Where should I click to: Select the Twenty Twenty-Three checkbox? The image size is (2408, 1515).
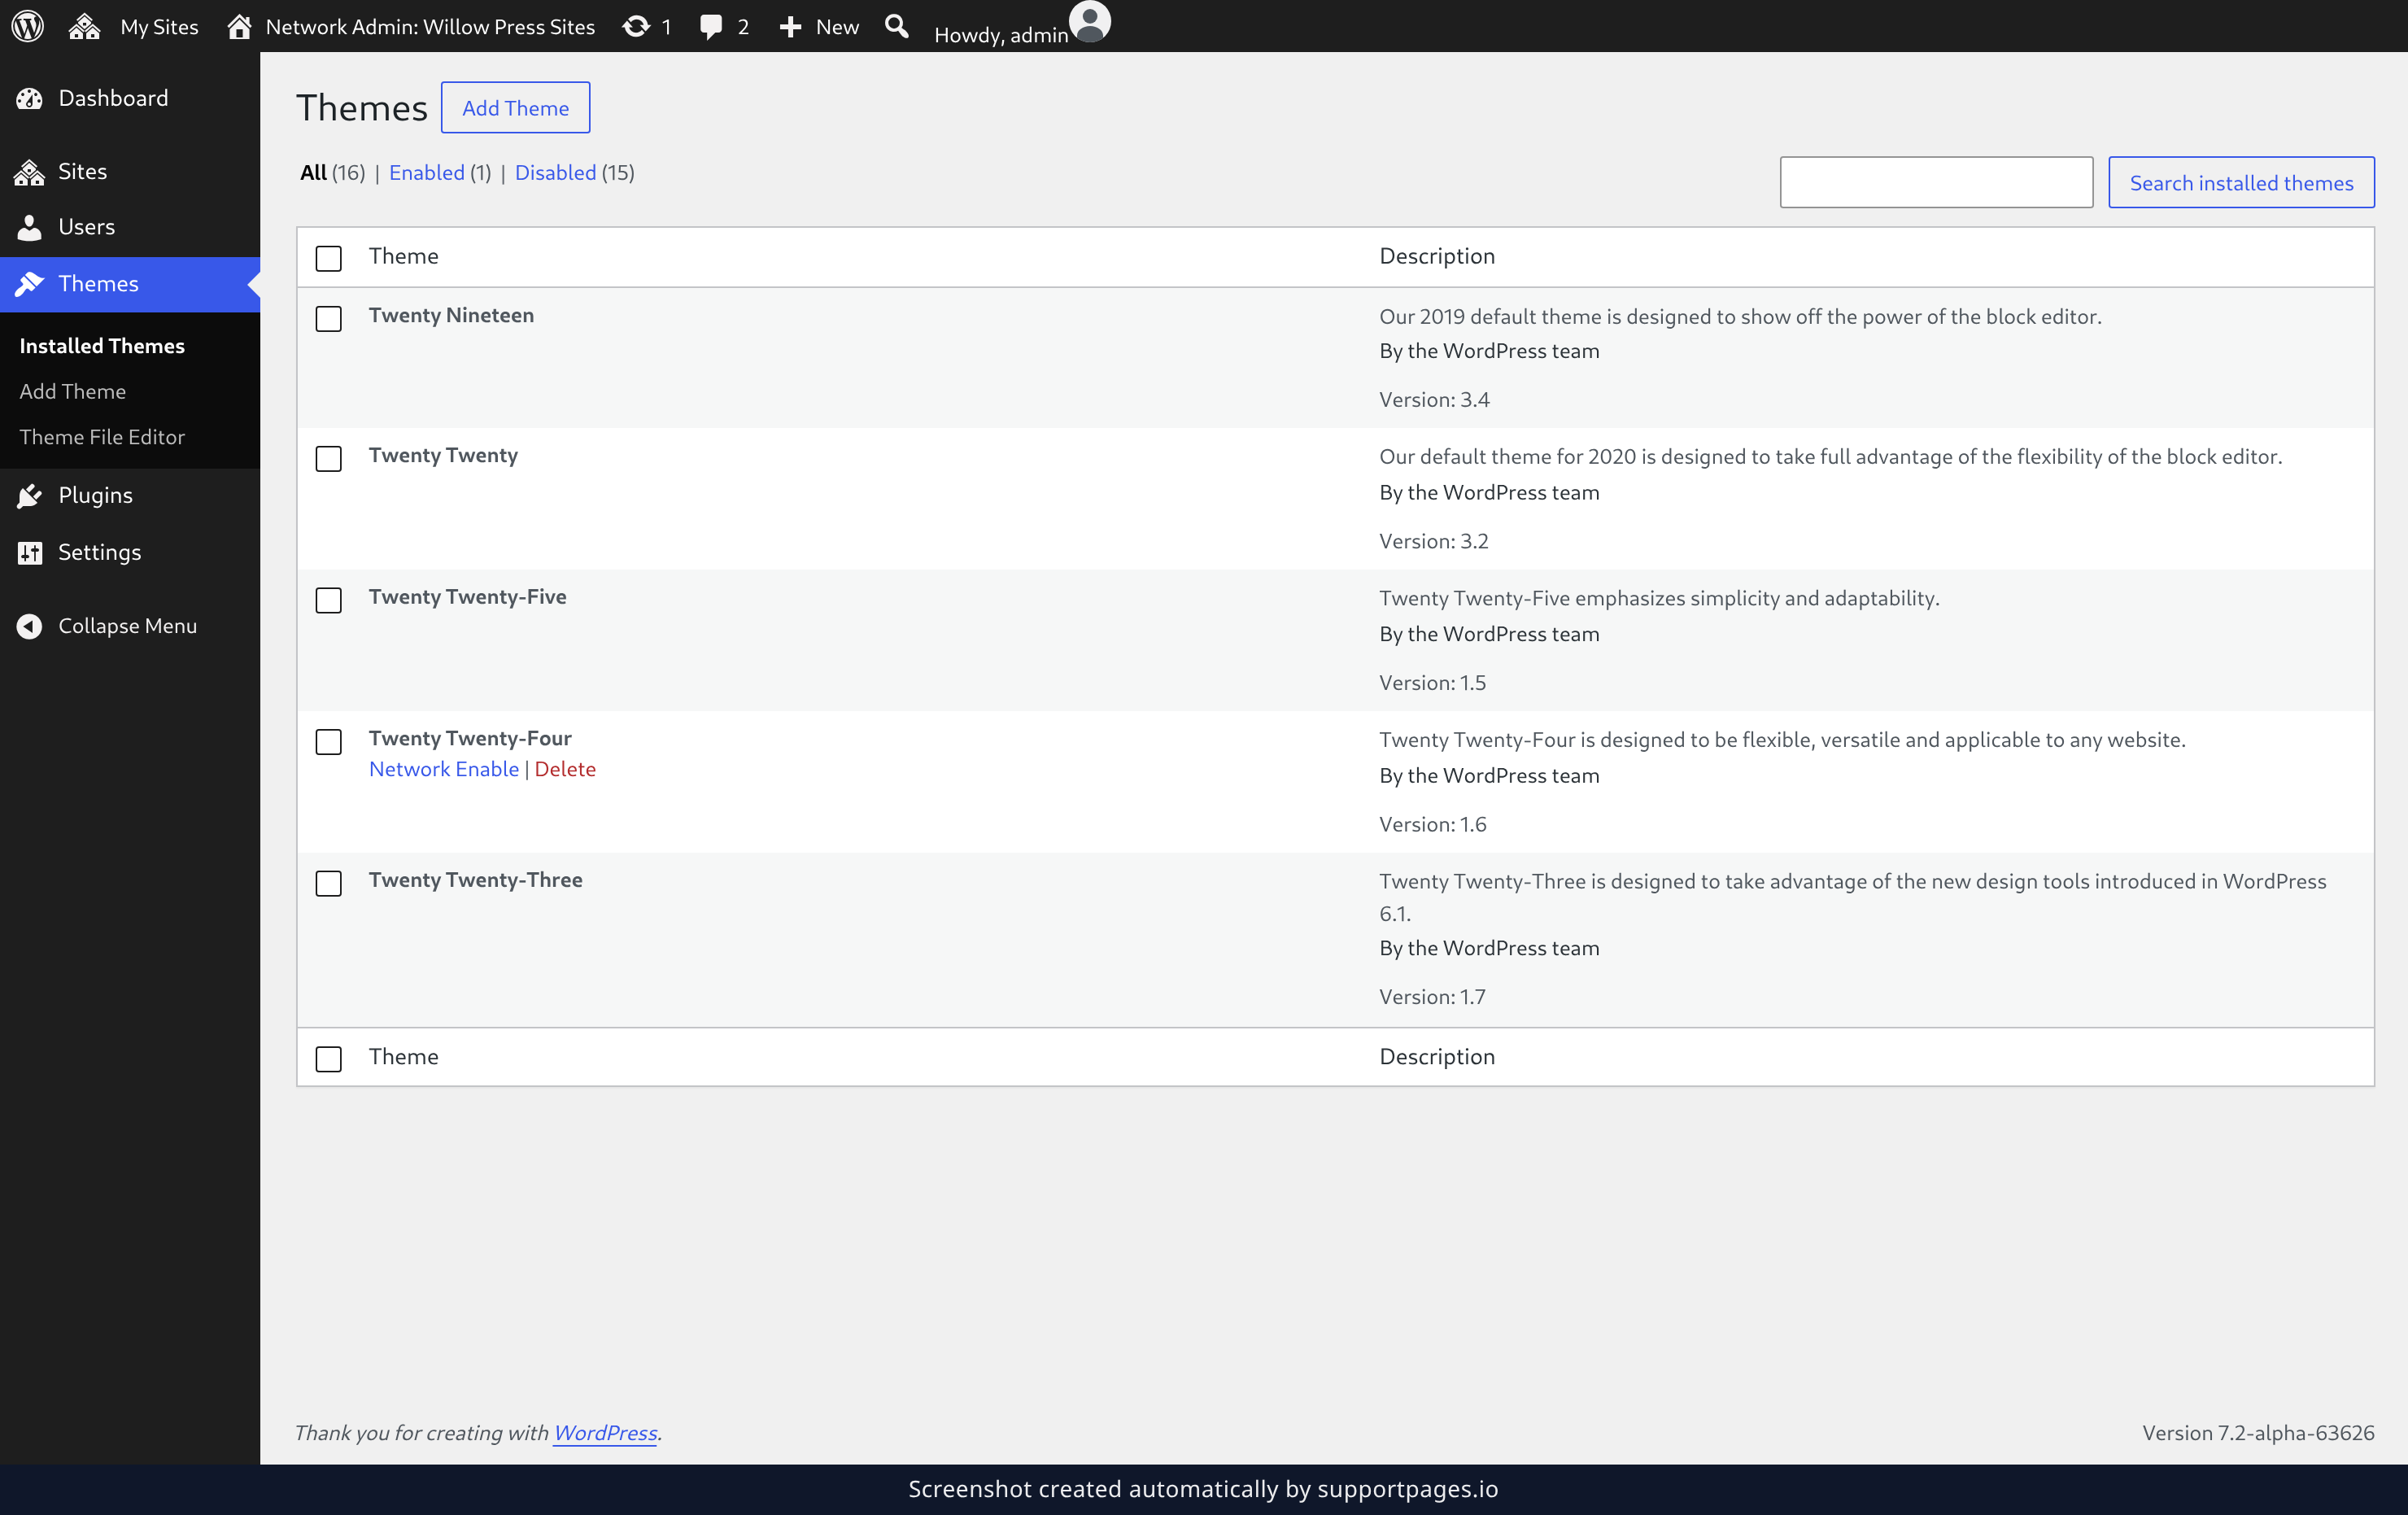point(328,883)
